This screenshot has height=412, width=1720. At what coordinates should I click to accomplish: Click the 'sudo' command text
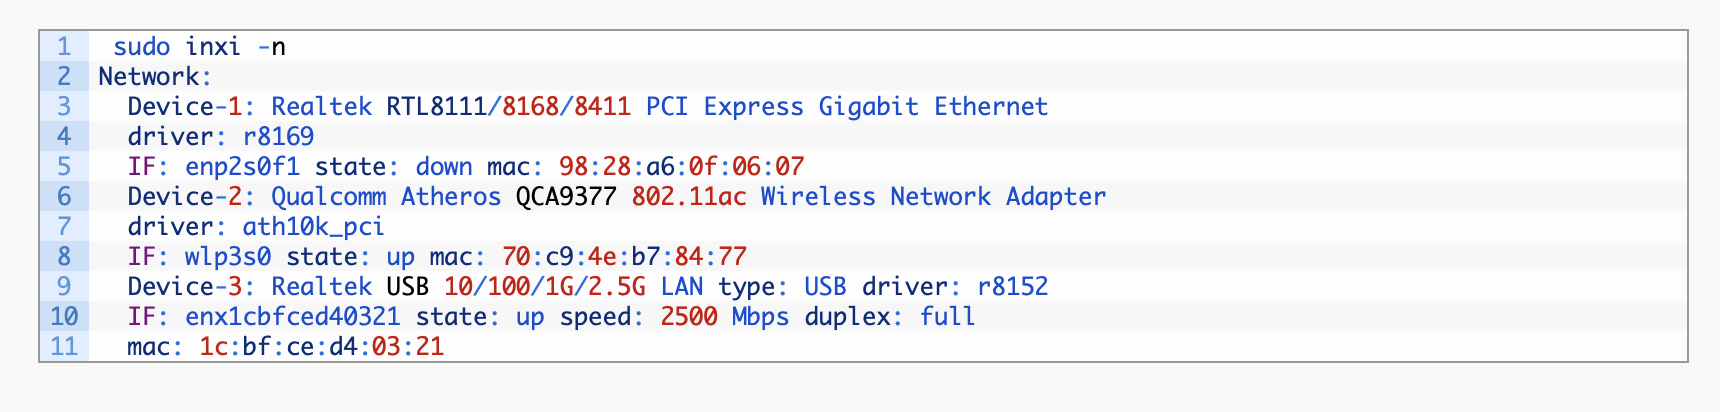tap(141, 47)
